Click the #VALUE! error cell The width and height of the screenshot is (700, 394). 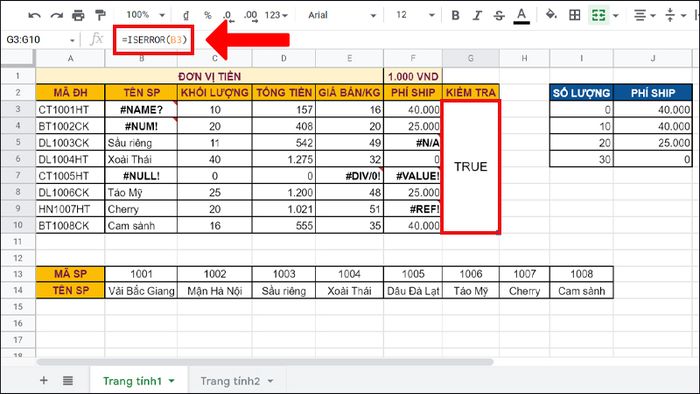(x=413, y=176)
